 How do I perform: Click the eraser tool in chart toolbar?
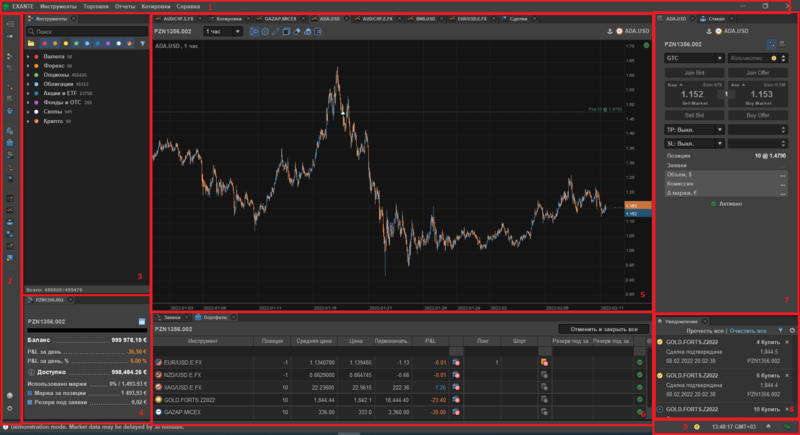pos(298,31)
